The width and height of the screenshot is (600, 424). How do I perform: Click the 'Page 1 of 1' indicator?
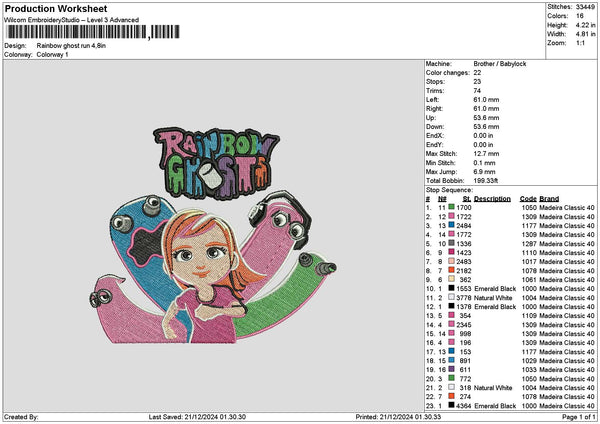click(579, 417)
